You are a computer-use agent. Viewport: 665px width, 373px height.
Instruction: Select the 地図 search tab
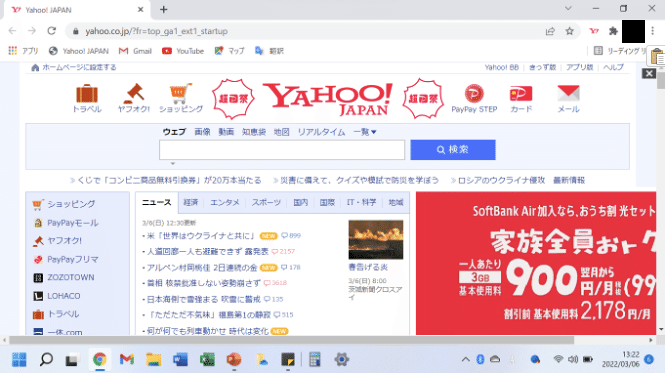coord(281,132)
